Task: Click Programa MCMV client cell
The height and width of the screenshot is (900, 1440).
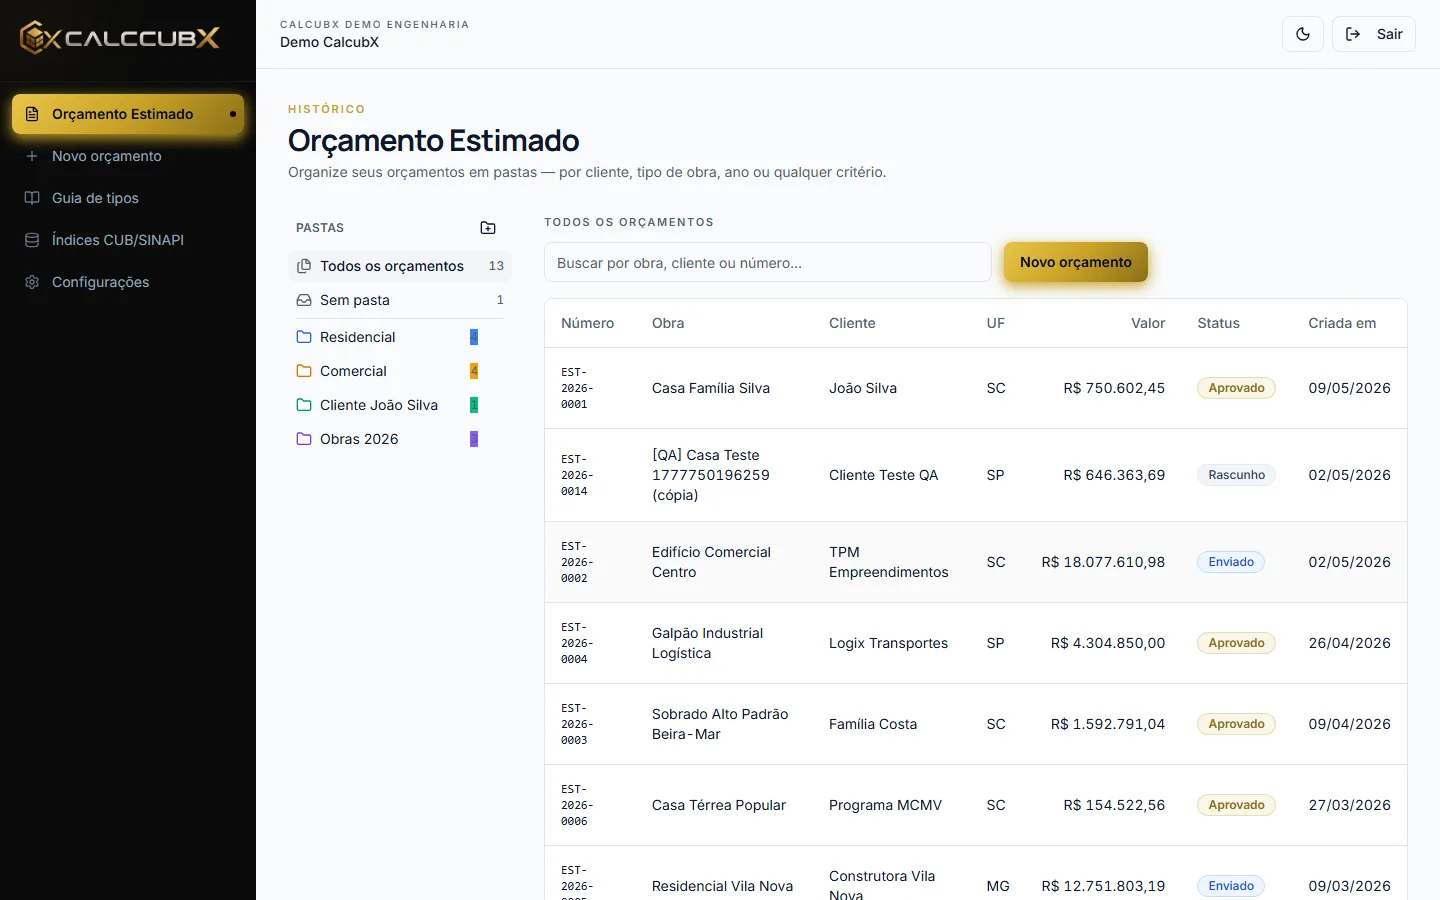Action: tap(885, 805)
